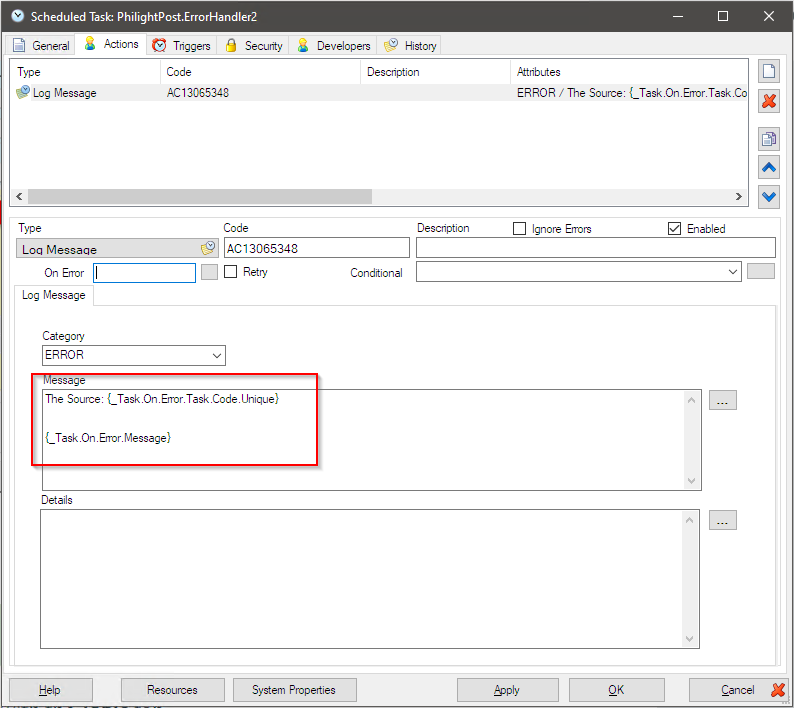Switch to the Triggers tab
Viewport: 794px width, 708px height.
(182, 46)
